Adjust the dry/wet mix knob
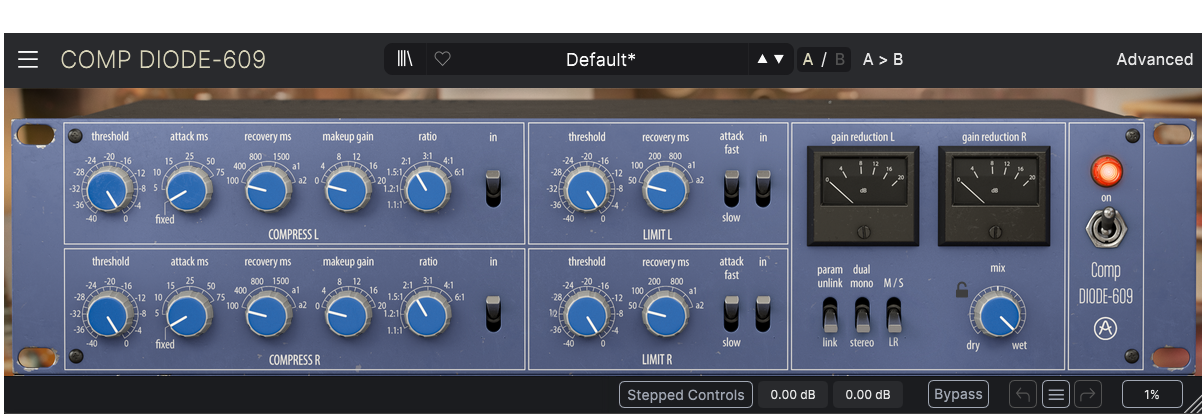This screenshot has height=414, width=1202. coord(997,314)
